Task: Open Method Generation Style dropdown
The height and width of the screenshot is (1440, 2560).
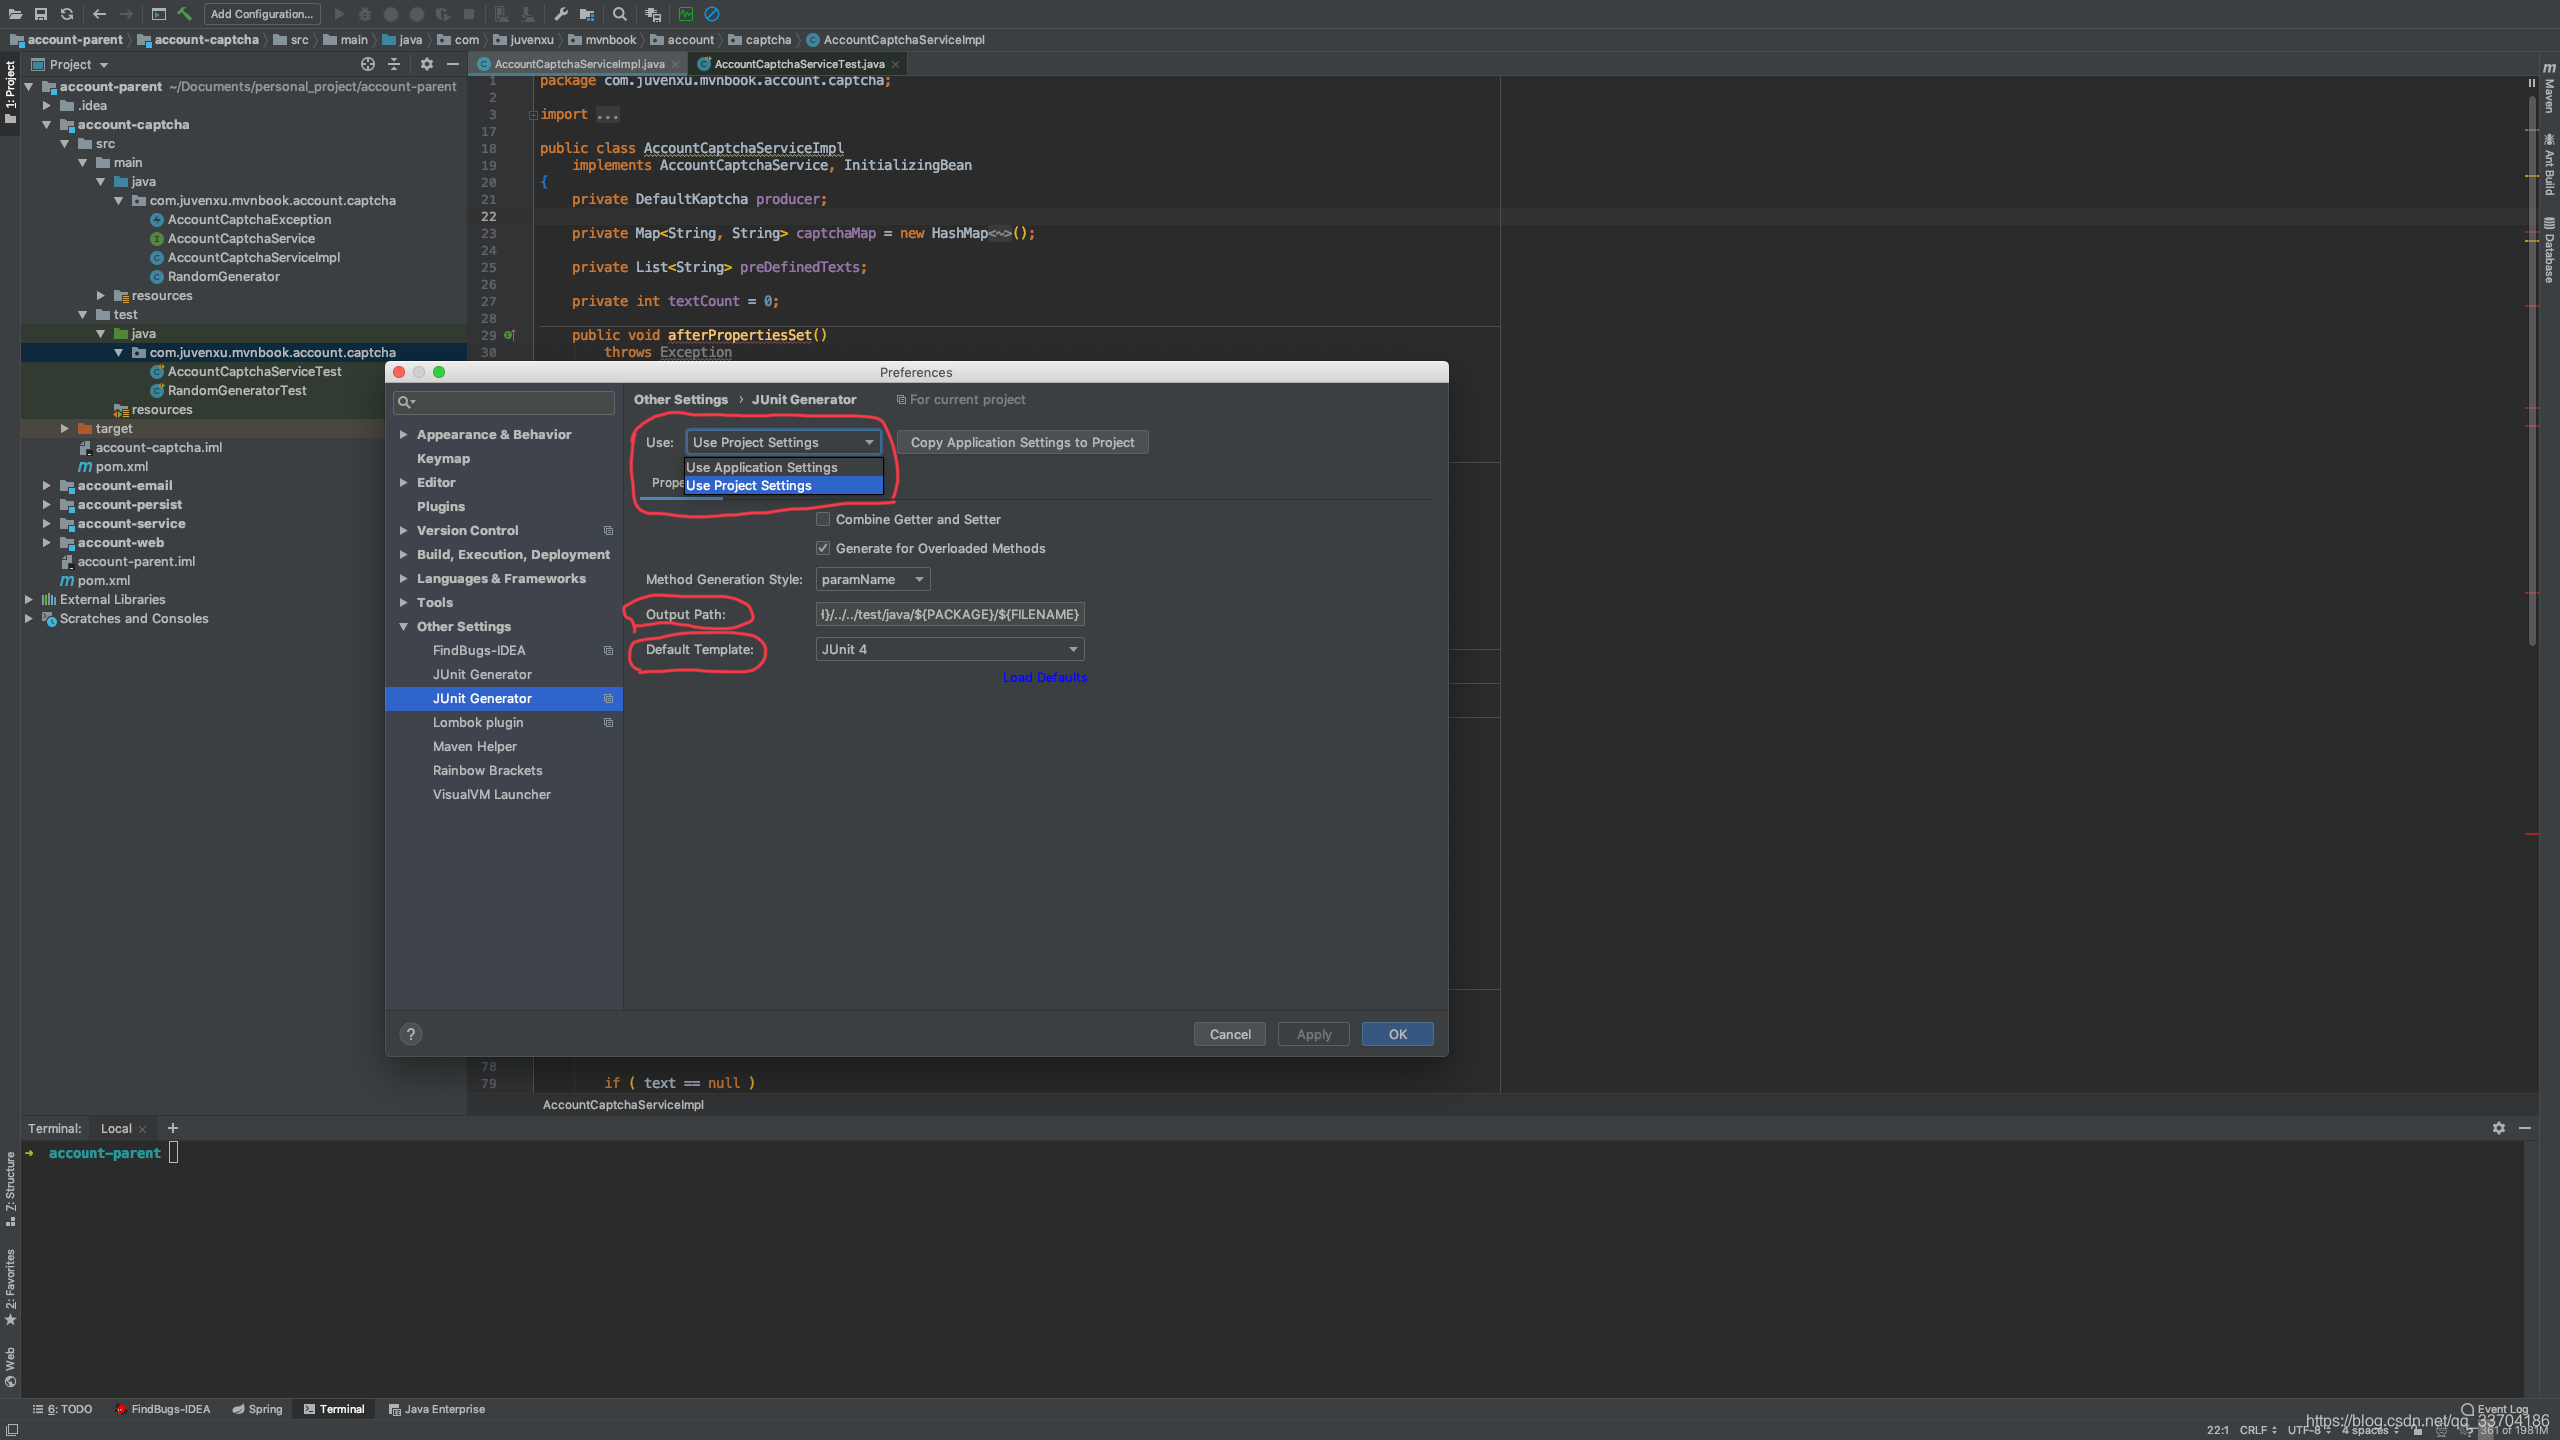Action: (873, 579)
